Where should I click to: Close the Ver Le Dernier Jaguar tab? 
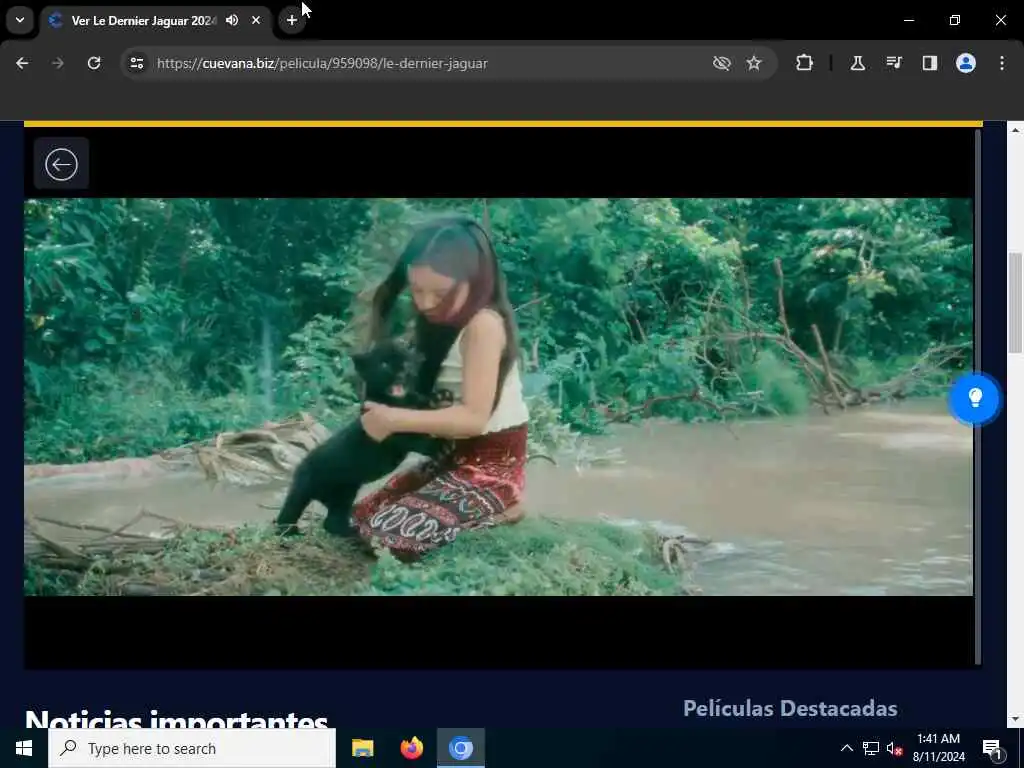pyautogui.click(x=256, y=20)
